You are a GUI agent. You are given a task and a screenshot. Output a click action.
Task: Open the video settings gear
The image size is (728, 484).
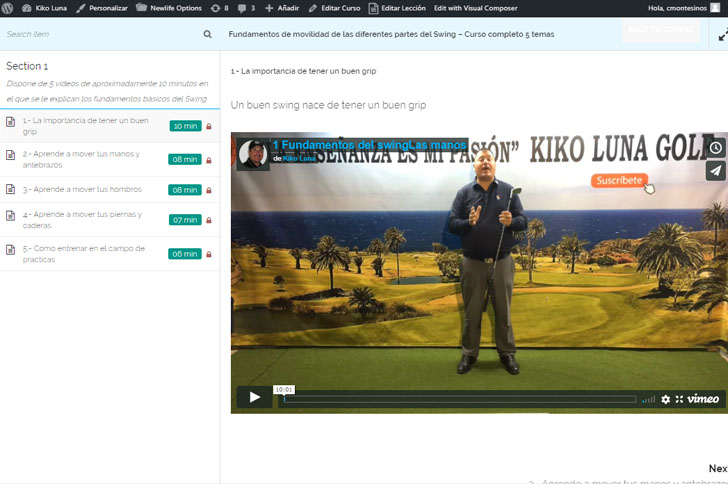(666, 399)
